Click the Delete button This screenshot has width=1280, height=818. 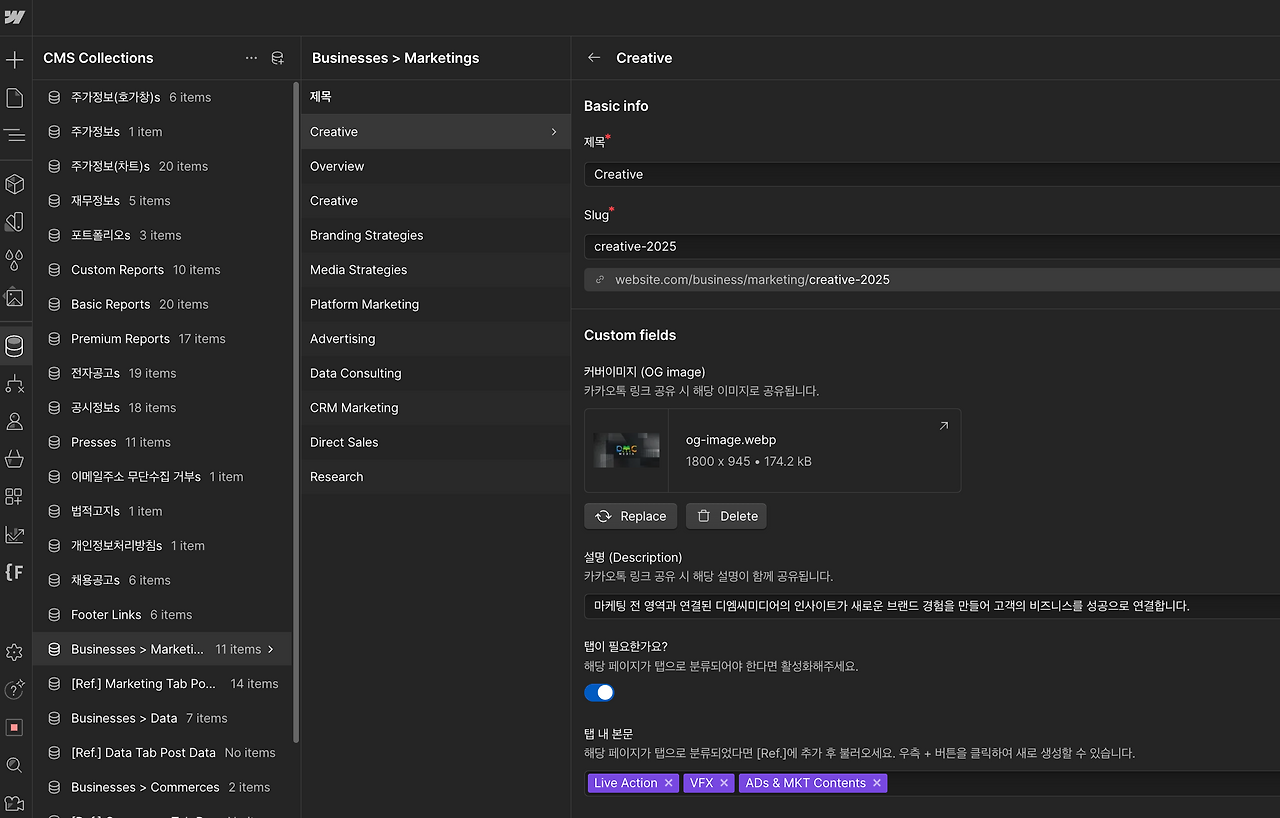[x=725, y=515]
